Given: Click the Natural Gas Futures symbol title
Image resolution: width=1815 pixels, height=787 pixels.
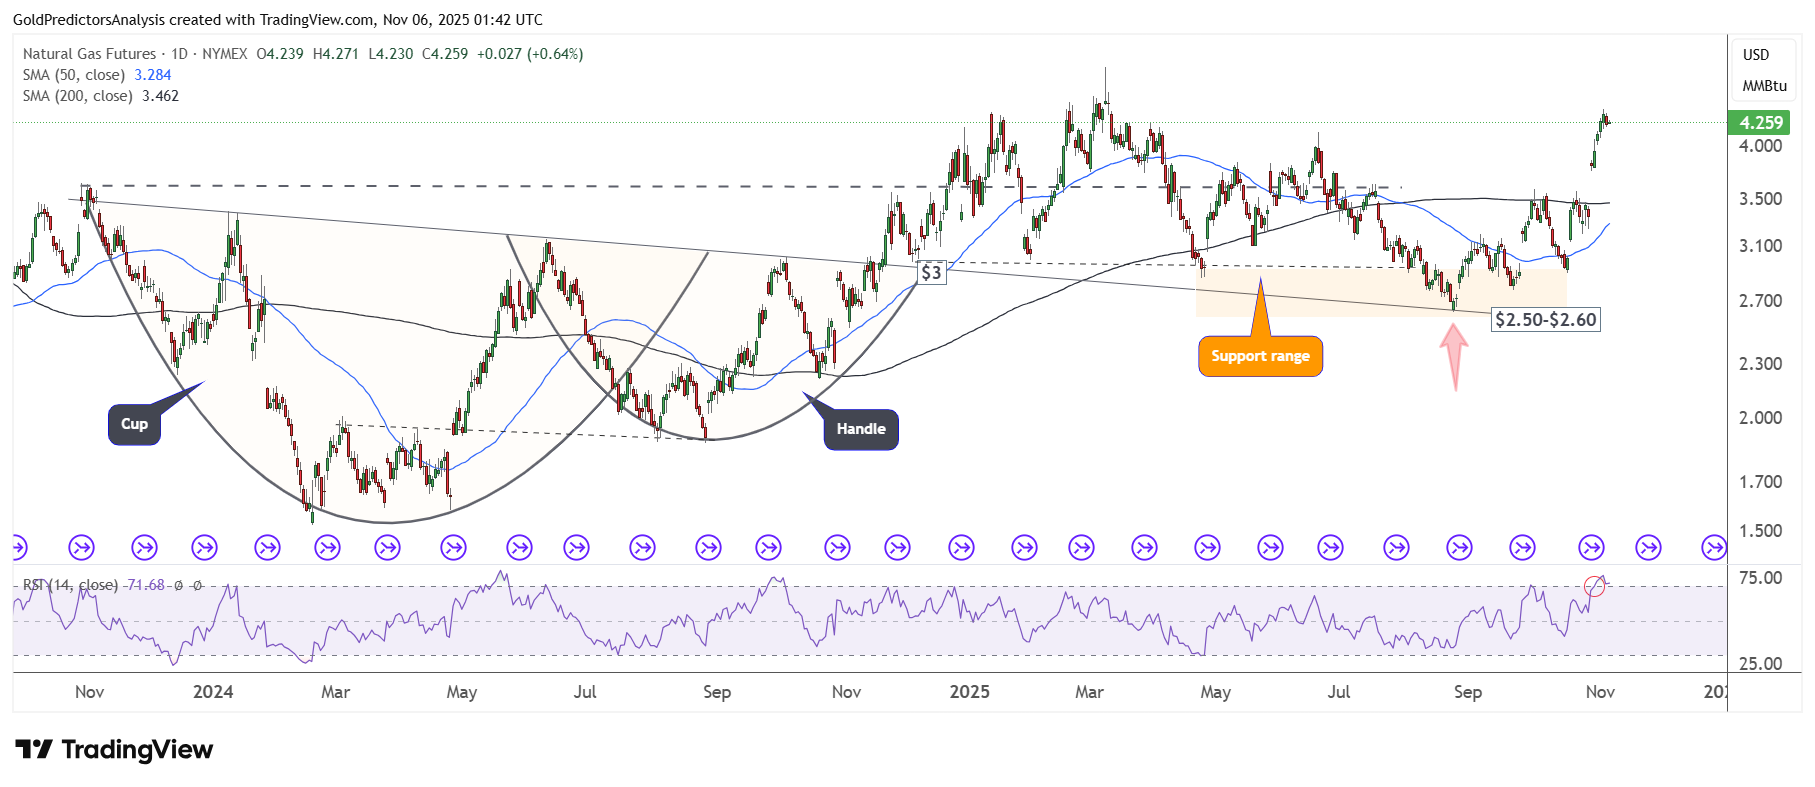Looking at the screenshot, I should tap(89, 54).
